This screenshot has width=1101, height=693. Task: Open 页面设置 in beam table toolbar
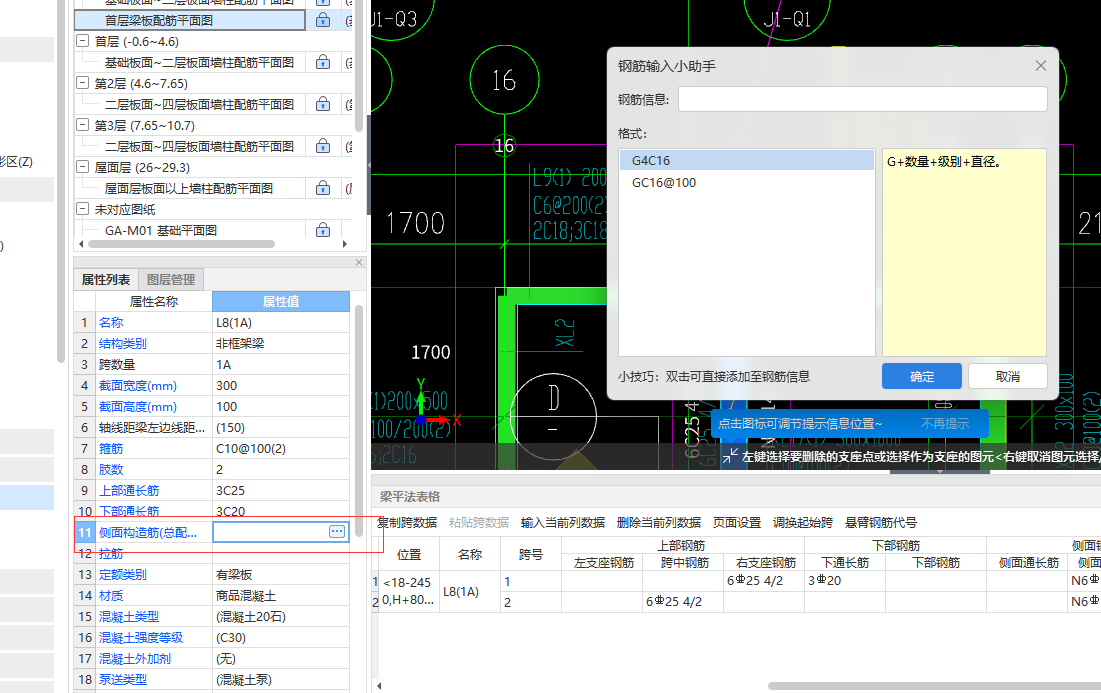point(737,522)
